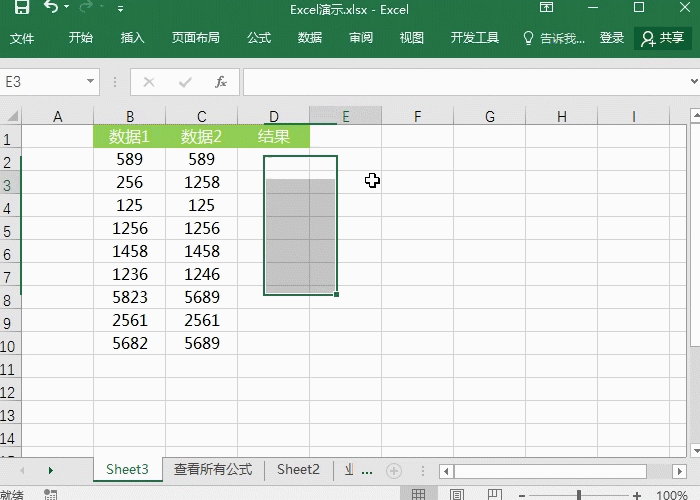Add a new sheet with plus icon
Viewport: 700px width, 500px height.
[394, 471]
